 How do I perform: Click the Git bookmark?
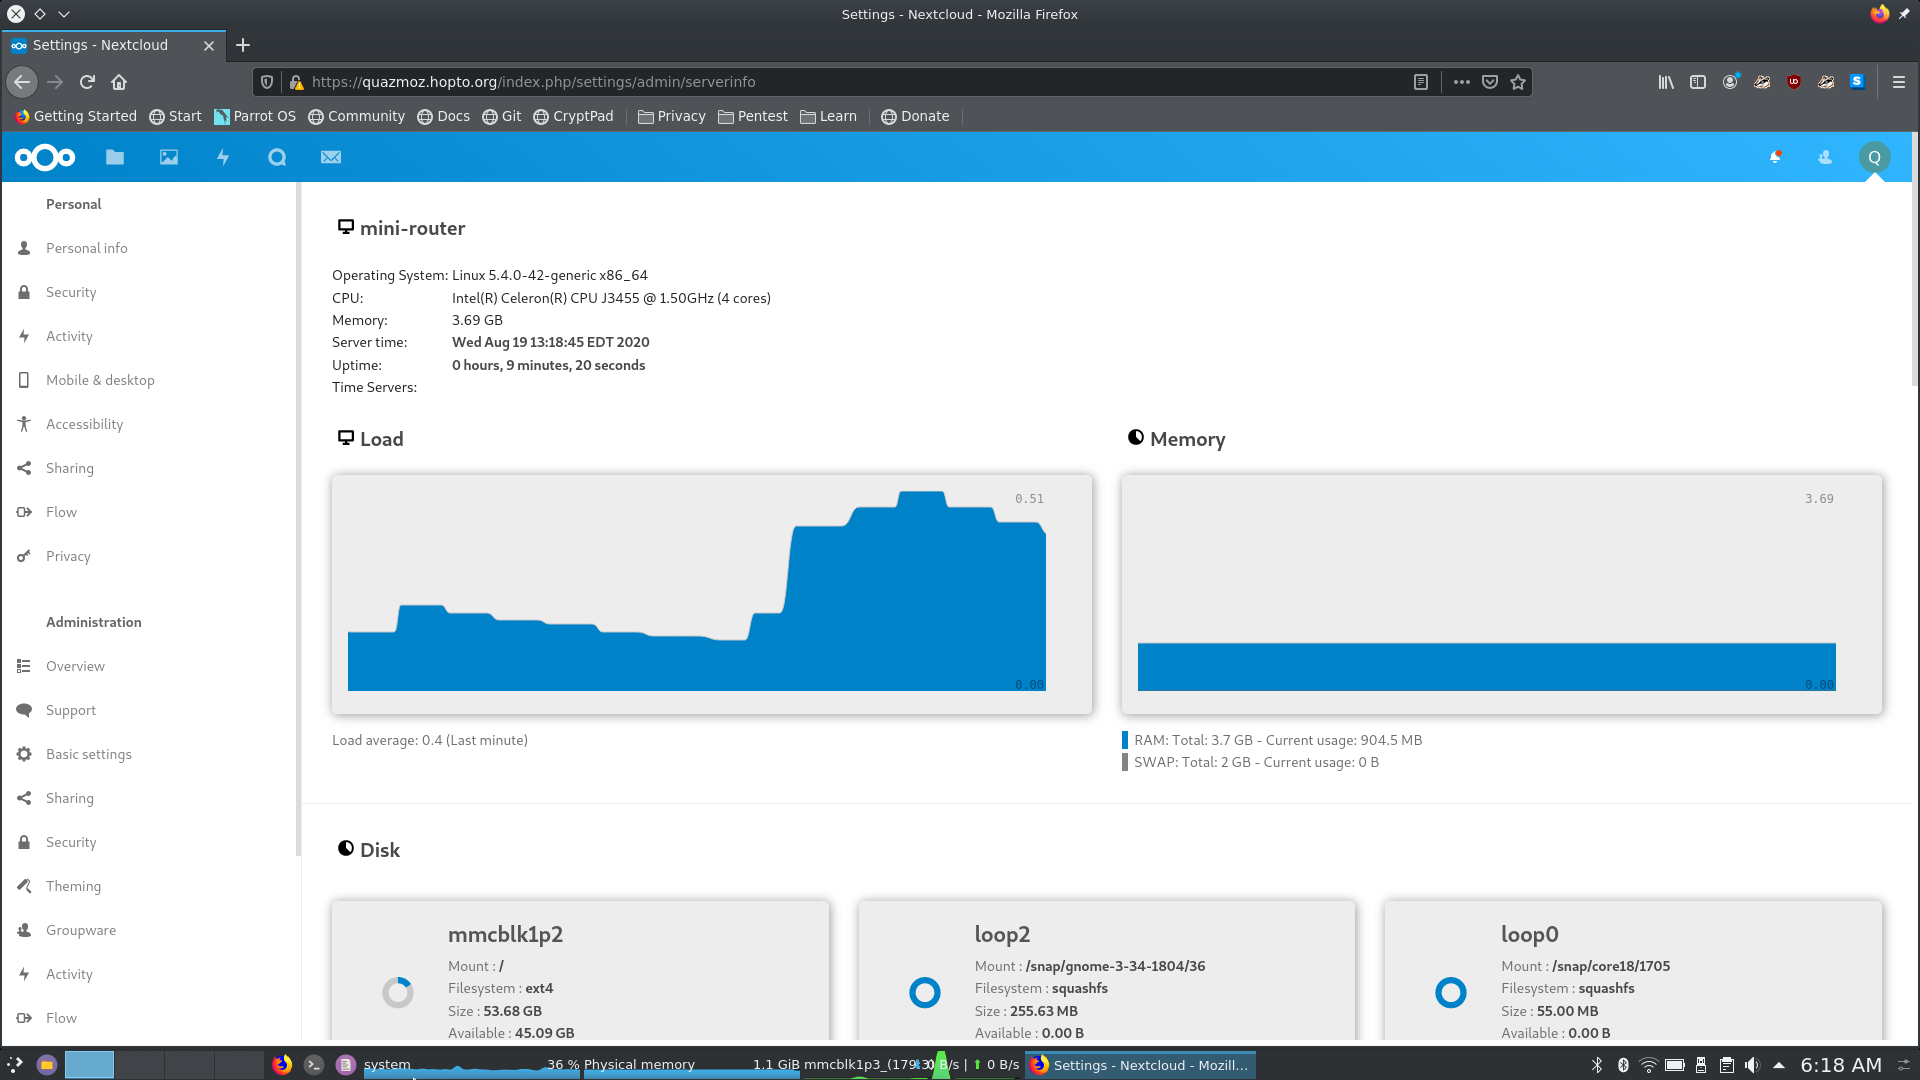click(x=502, y=116)
